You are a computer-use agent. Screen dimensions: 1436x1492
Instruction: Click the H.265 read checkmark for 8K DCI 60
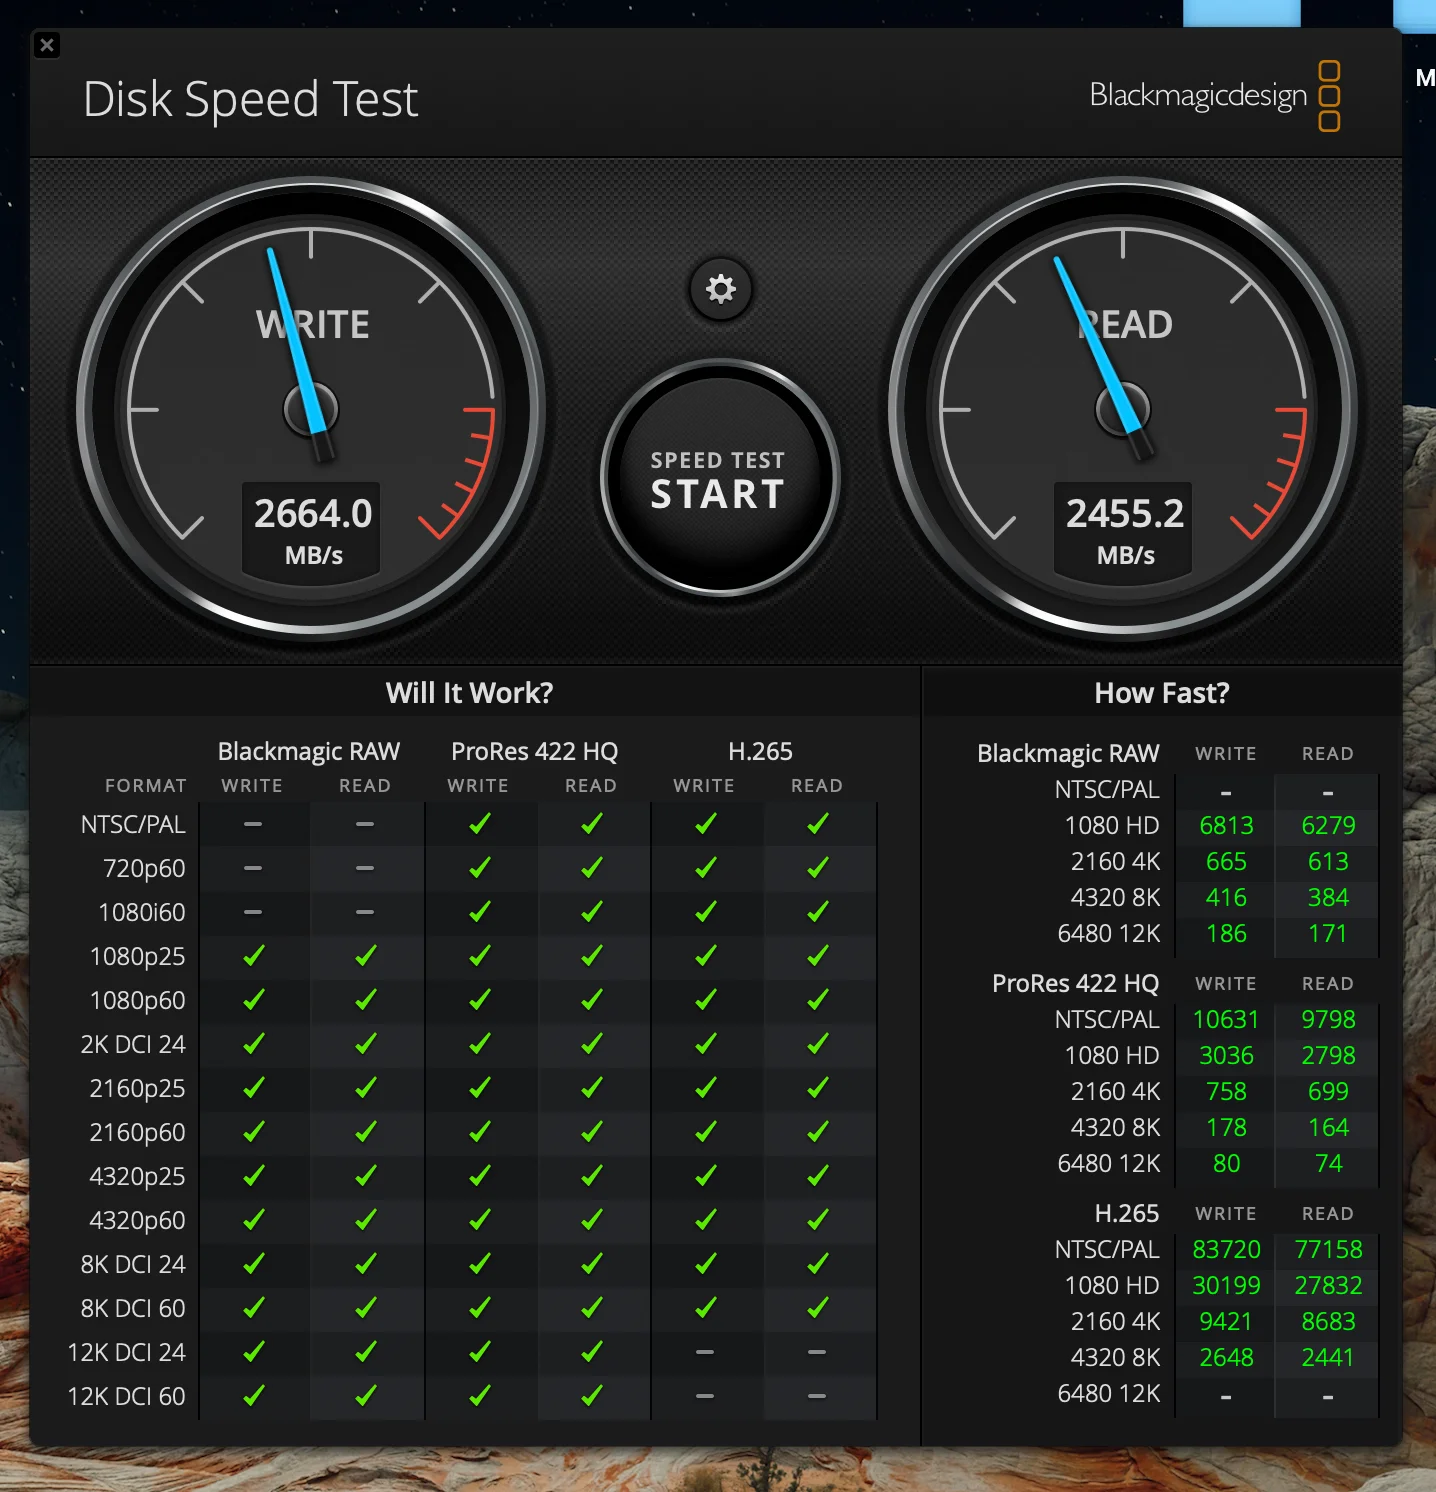(x=817, y=1308)
